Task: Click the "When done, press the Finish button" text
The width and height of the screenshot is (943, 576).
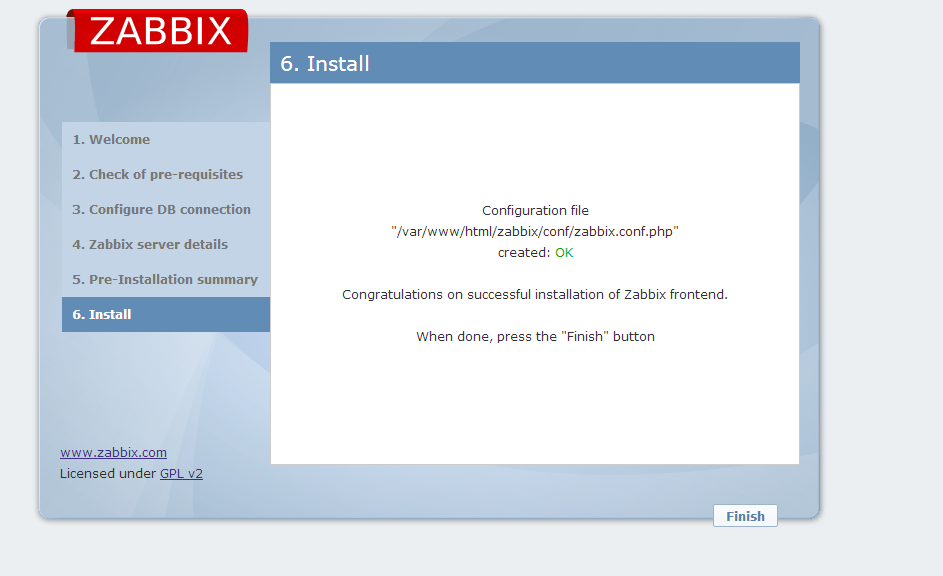Action: click(x=535, y=337)
